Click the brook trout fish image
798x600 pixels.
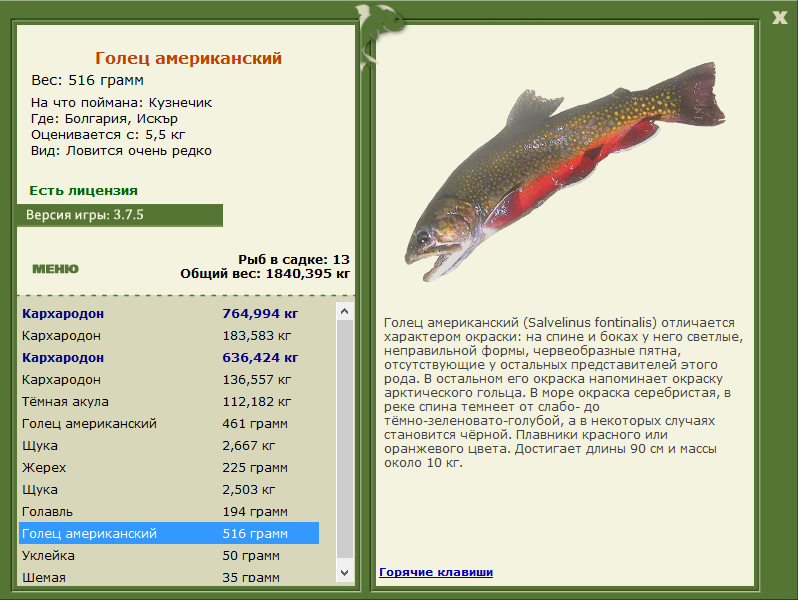565,170
